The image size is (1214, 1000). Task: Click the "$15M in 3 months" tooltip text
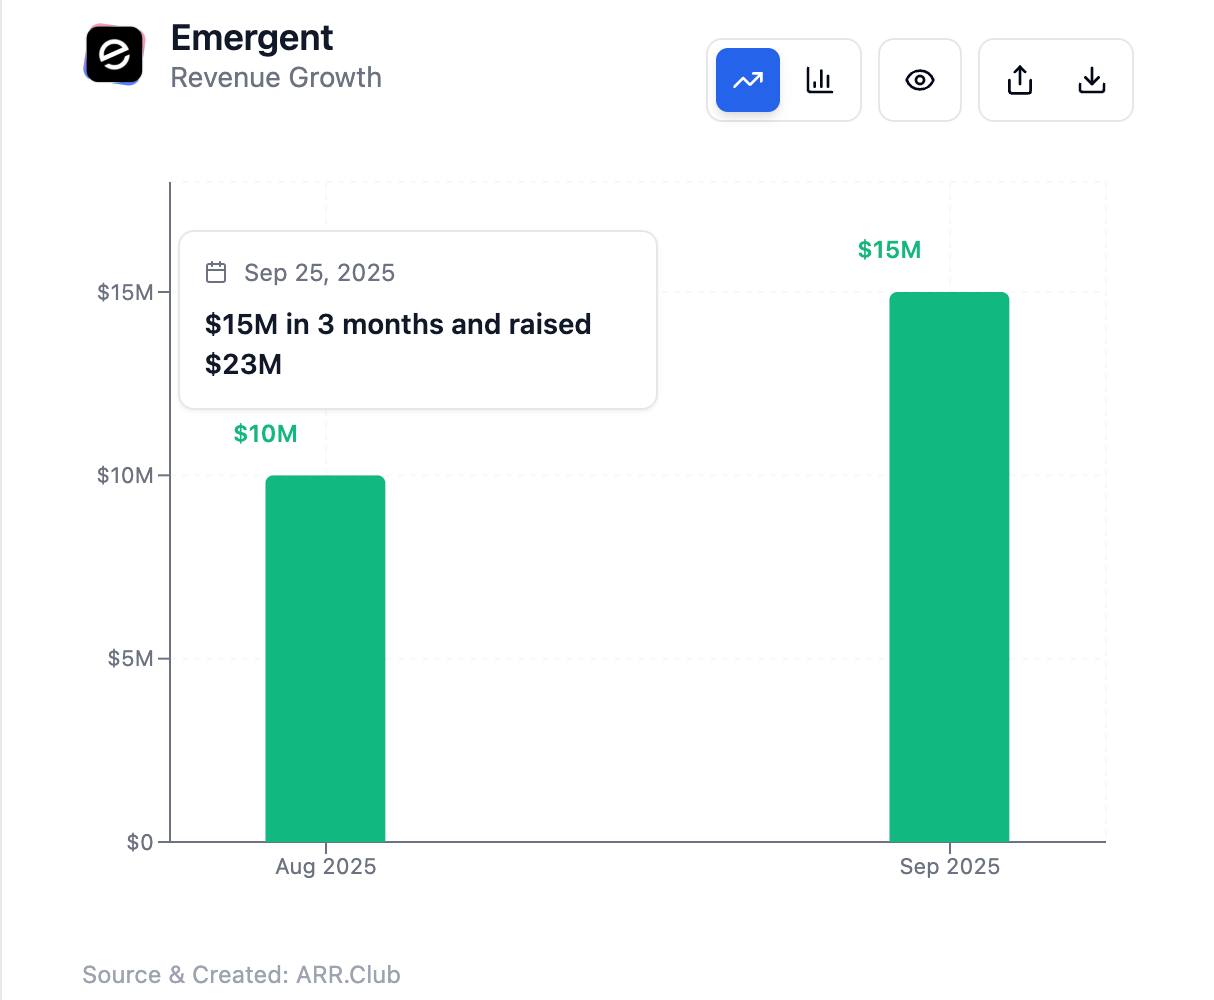(398, 344)
